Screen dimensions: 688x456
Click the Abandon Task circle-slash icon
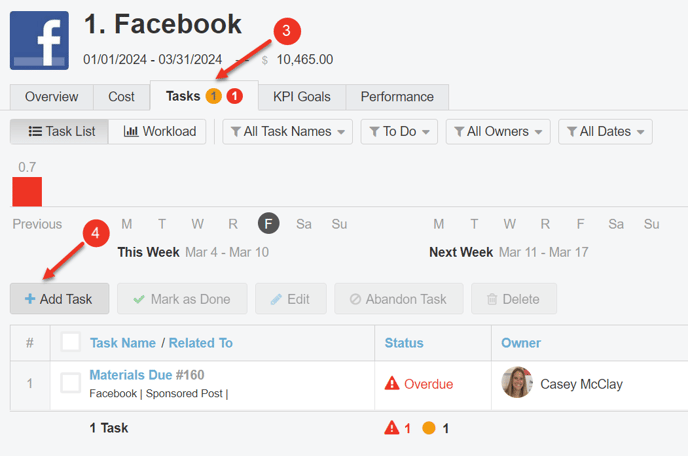click(x=355, y=299)
